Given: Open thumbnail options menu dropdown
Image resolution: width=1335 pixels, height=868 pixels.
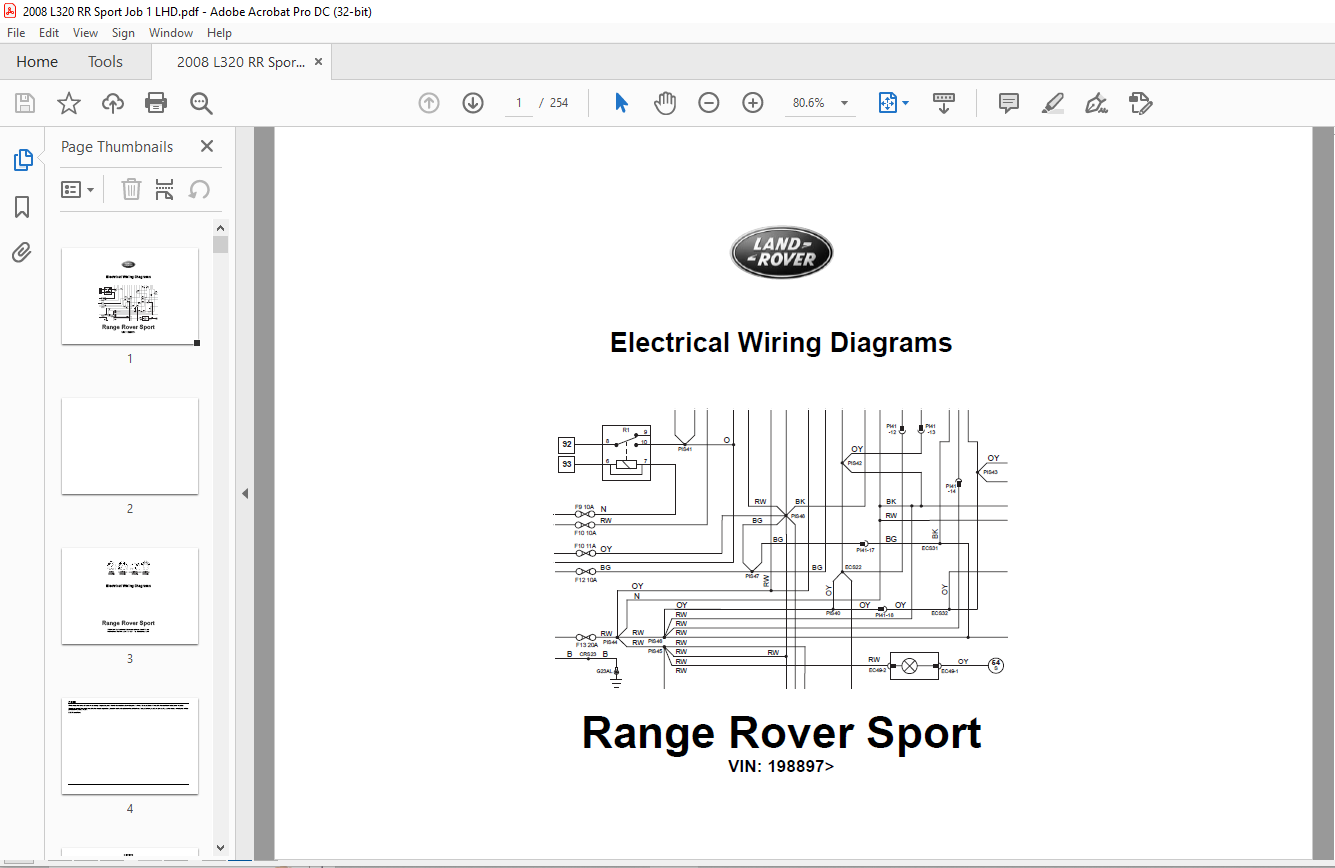Looking at the screenshot, I should pos(77,189).
